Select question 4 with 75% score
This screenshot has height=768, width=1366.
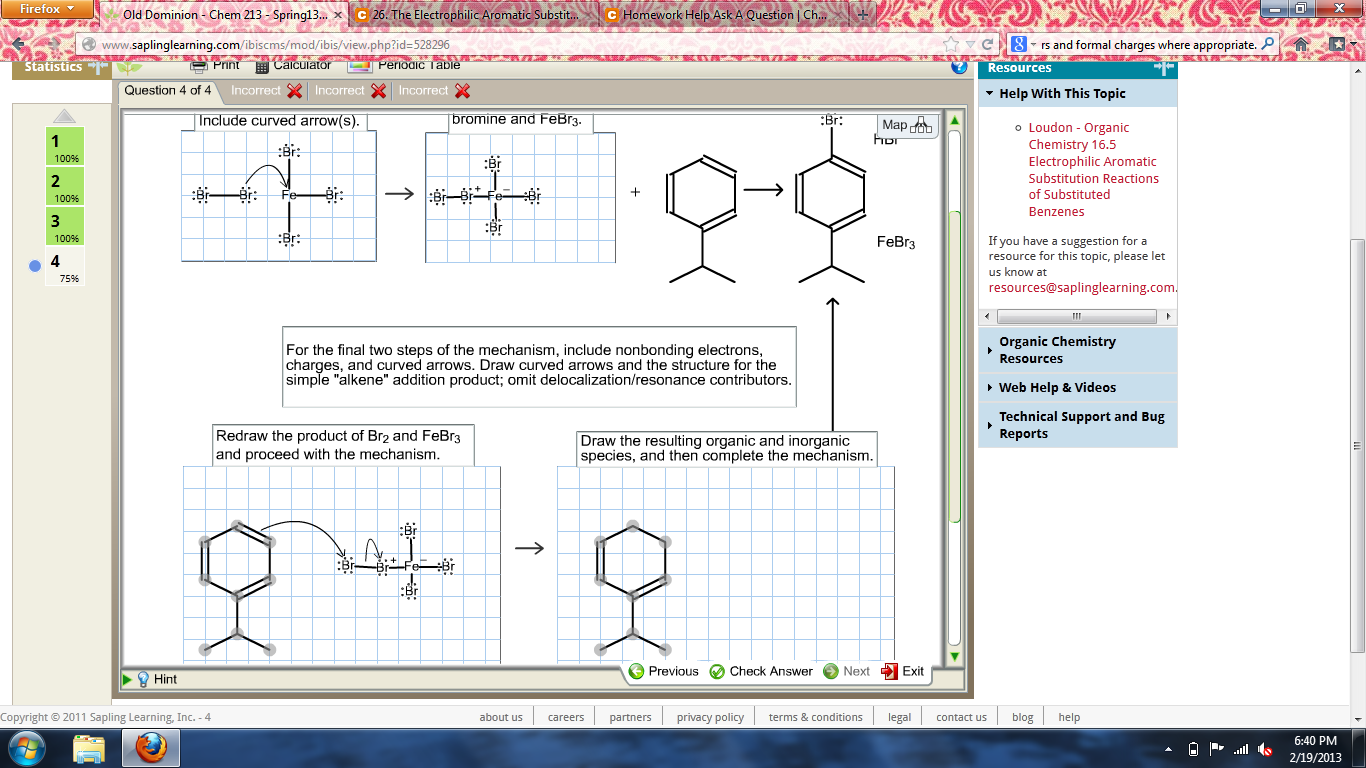pyautogui.click(x=67, y=267)
